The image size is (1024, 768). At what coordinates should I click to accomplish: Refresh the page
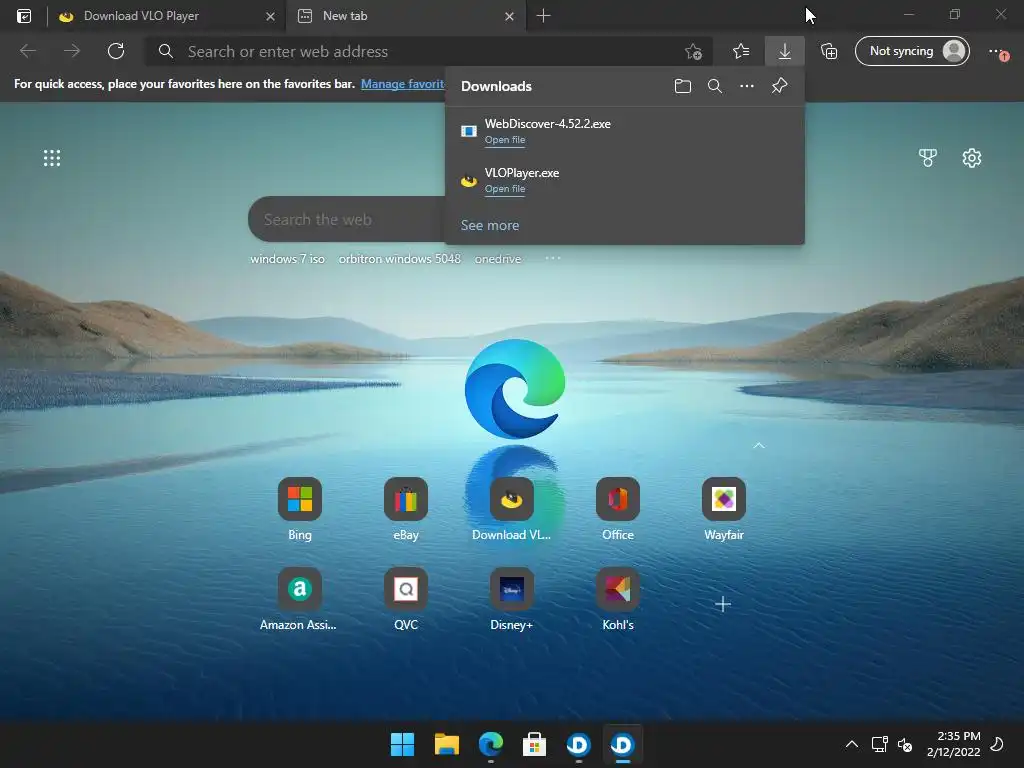pos(116,51)
